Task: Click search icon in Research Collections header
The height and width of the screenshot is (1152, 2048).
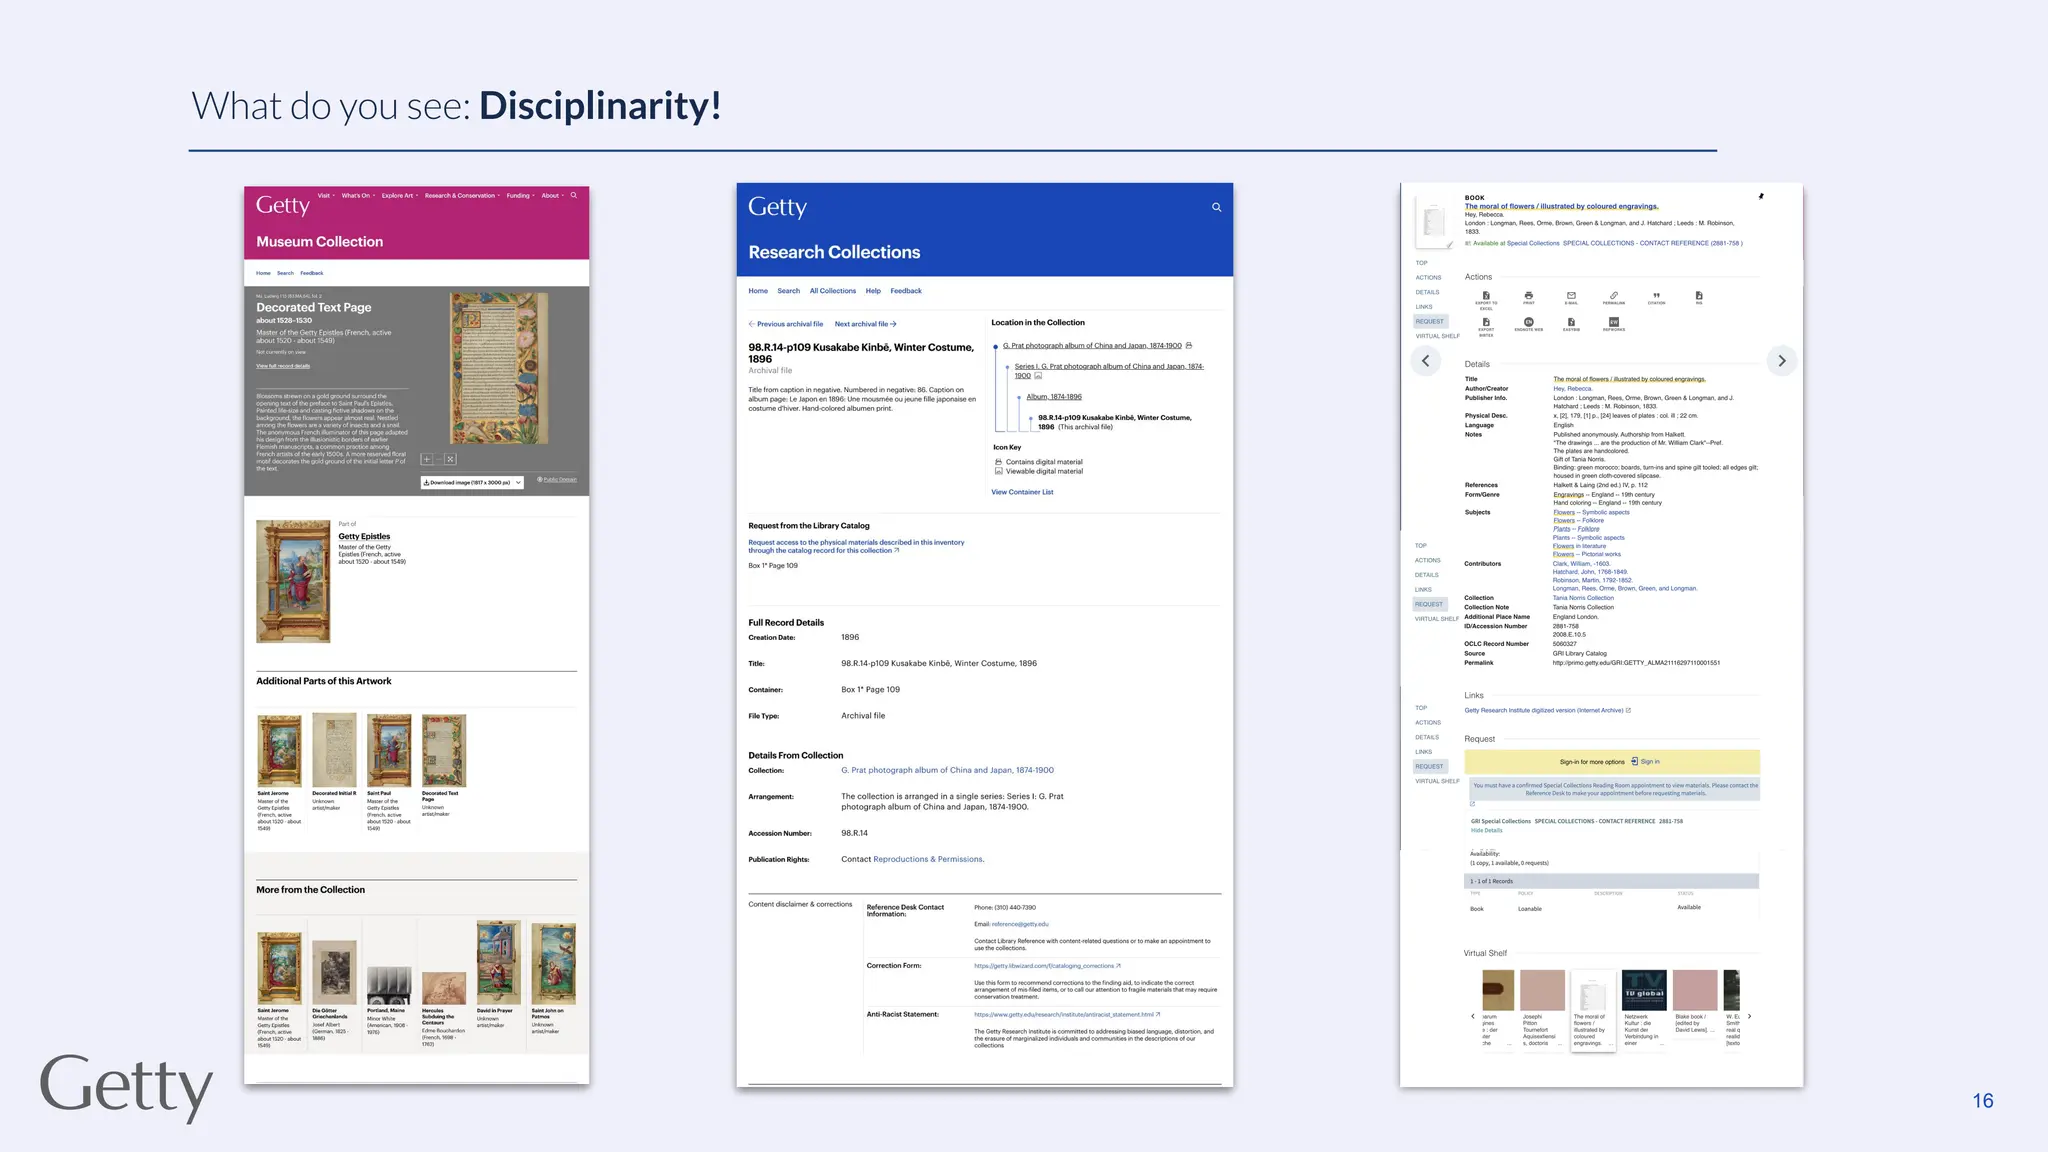Action: [x=1217, y=208]
